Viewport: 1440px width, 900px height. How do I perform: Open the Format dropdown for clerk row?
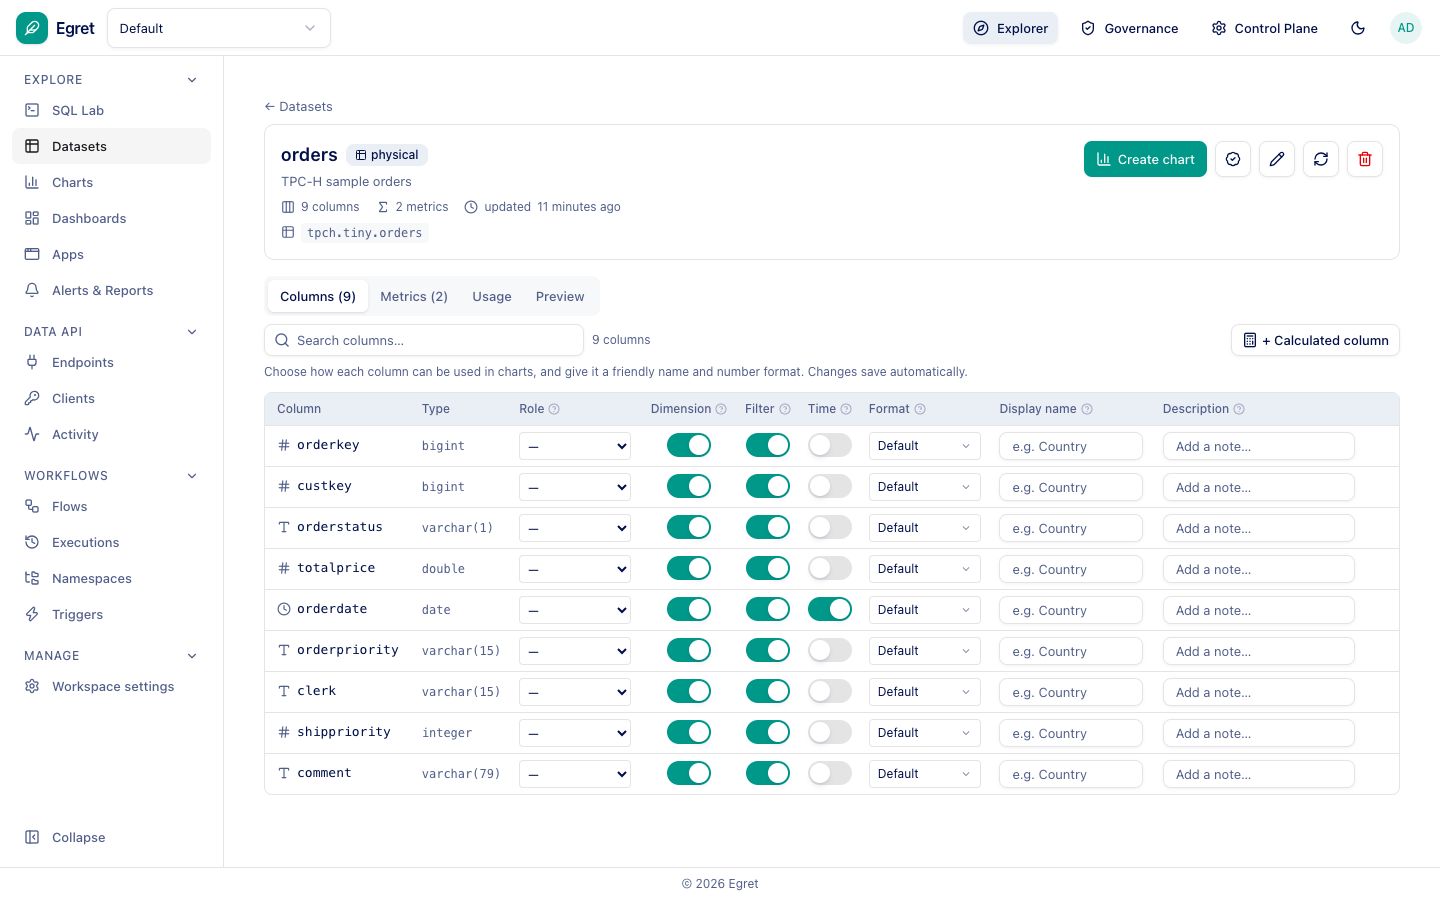[x=925, y=692]
